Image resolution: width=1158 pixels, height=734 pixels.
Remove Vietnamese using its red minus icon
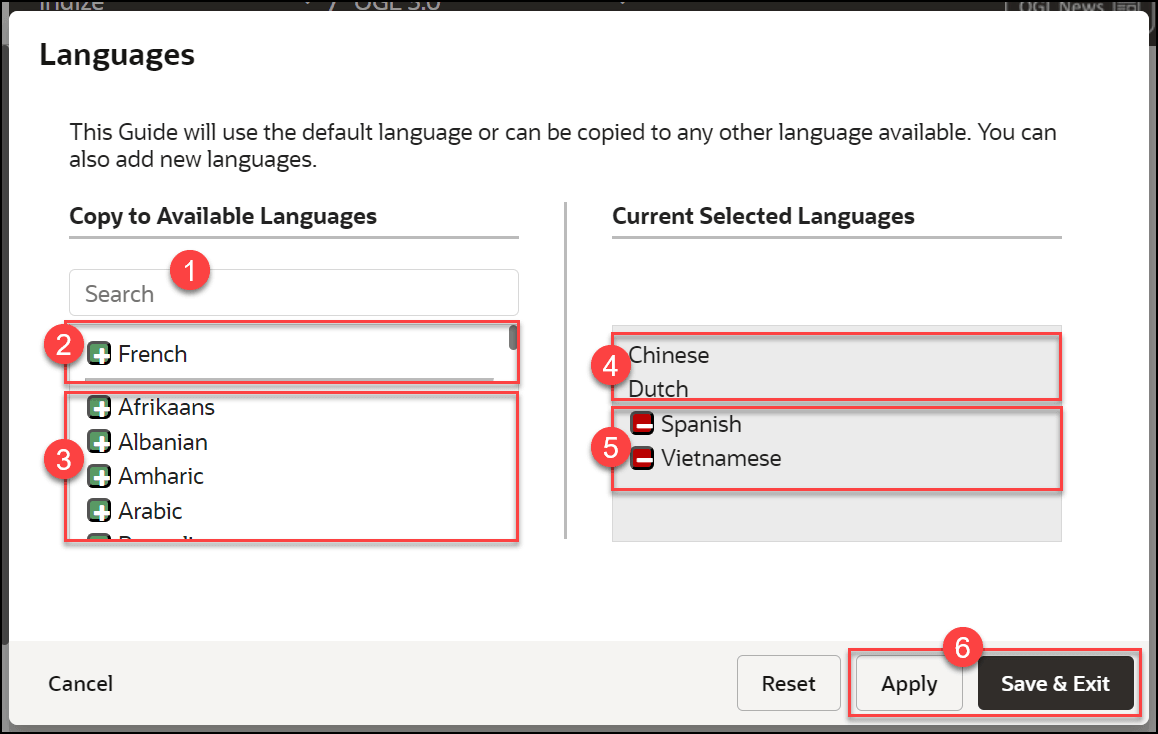[641, 457]
